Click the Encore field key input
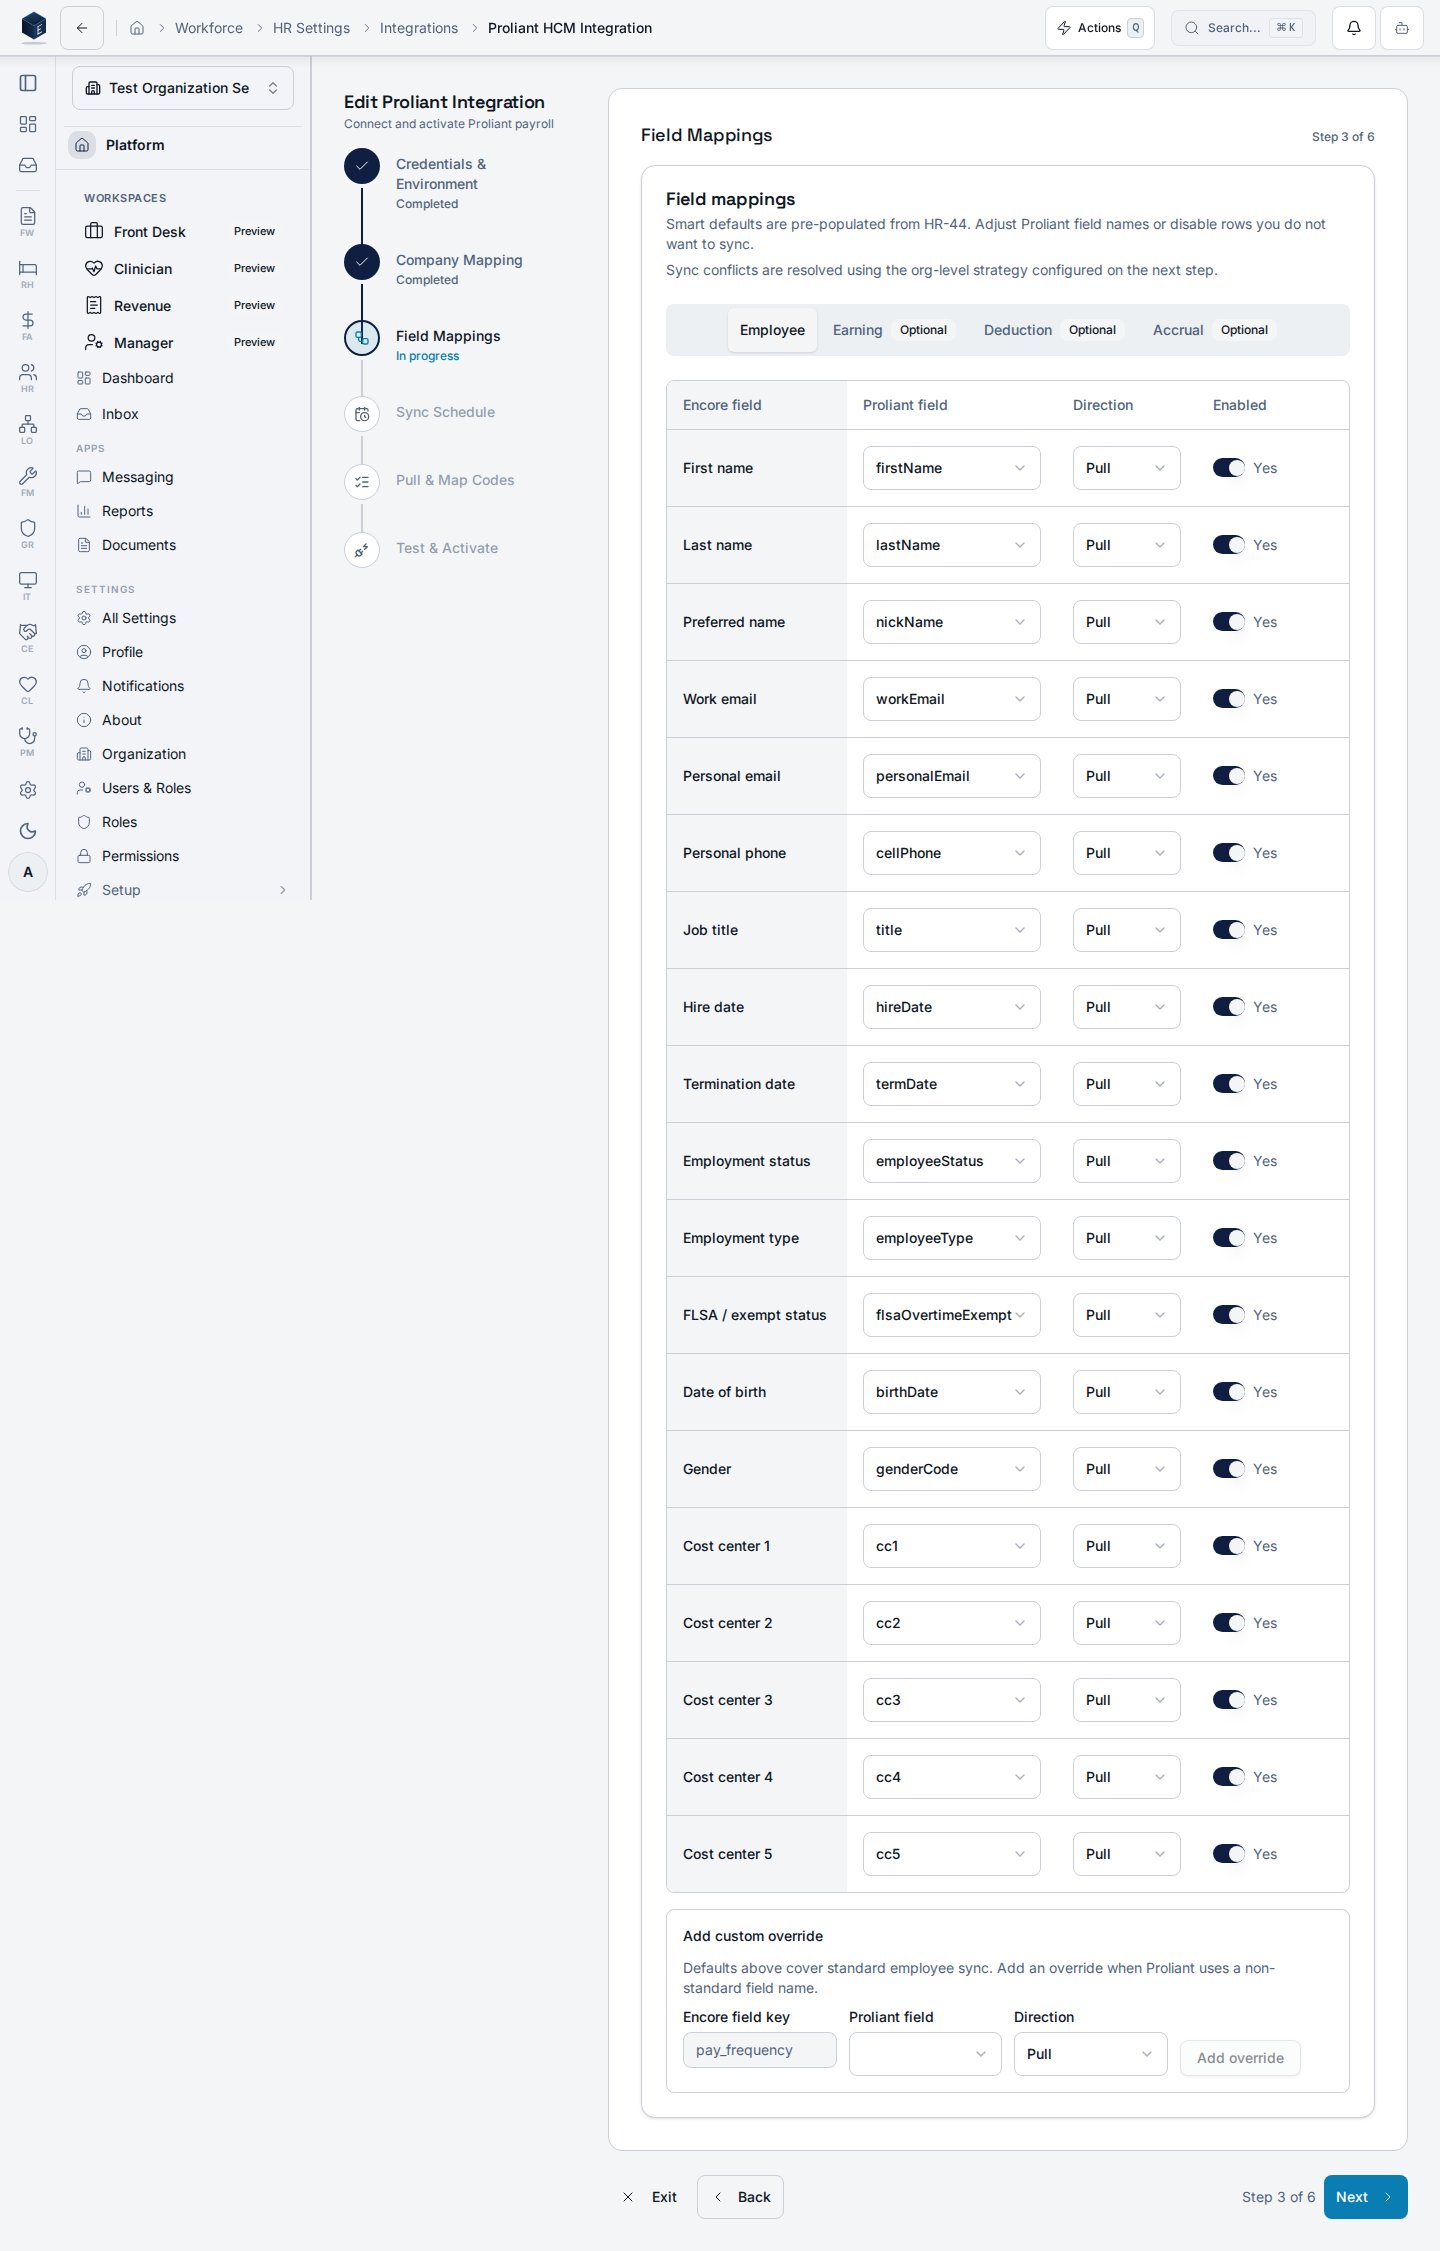 point(760,2050)
